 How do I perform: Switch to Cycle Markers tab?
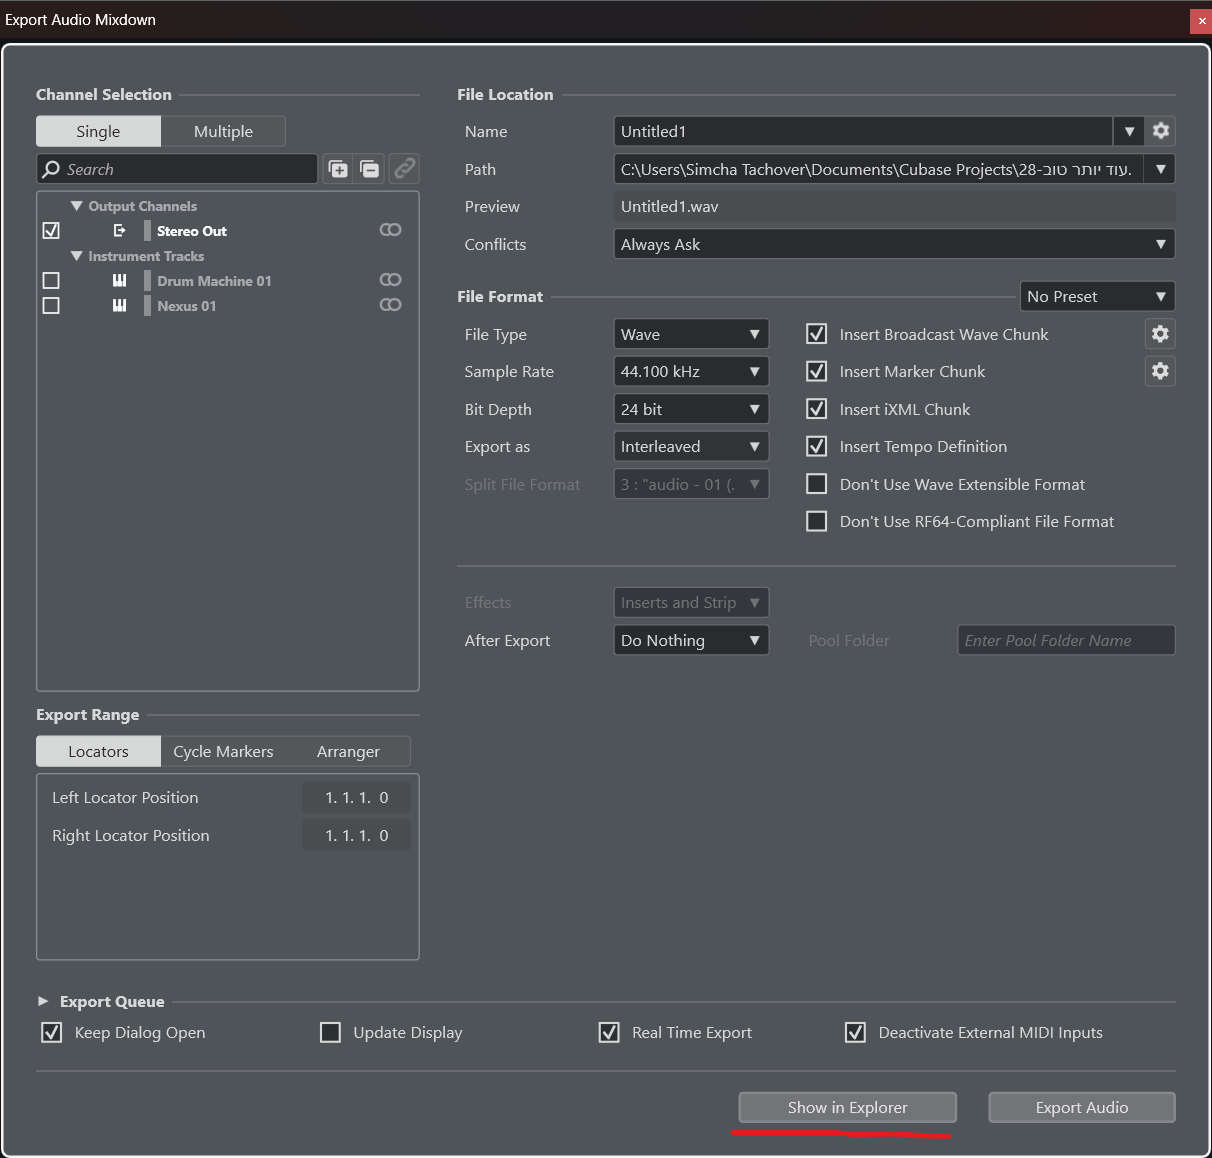click(223, 751)
